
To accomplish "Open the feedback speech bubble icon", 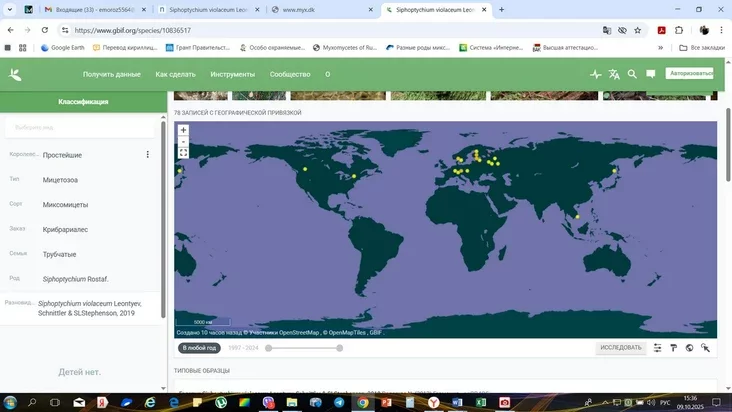I will (x=651, y=74).
